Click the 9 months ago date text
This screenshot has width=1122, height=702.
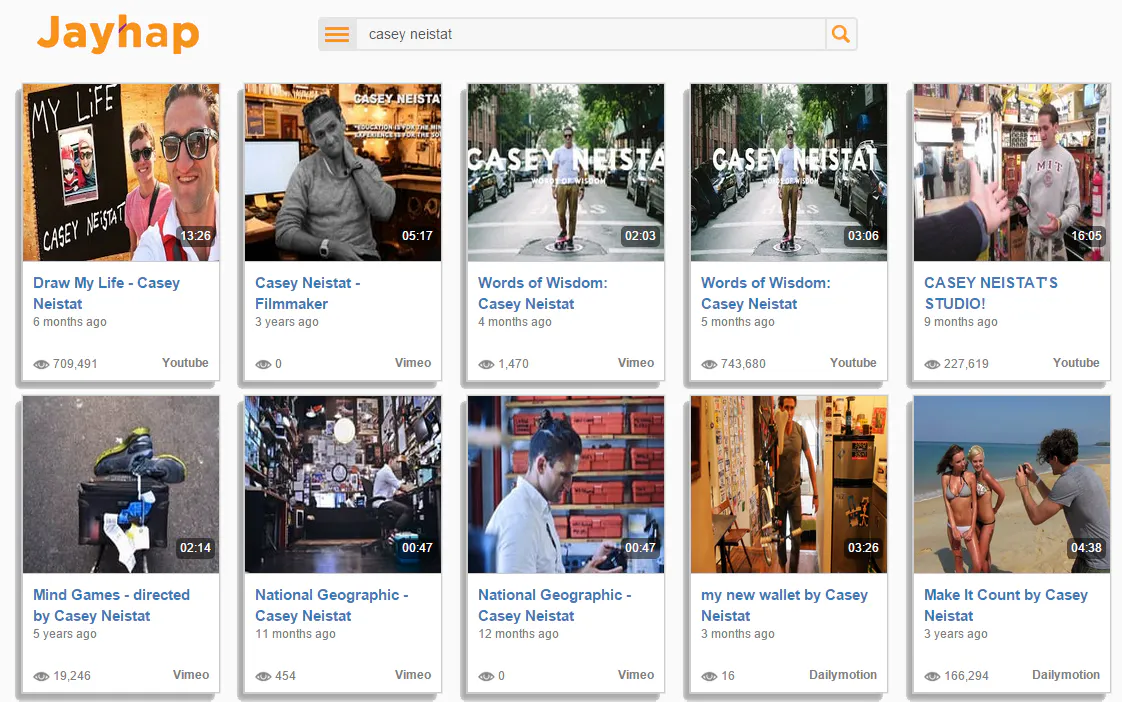click(x=961, y=322)
